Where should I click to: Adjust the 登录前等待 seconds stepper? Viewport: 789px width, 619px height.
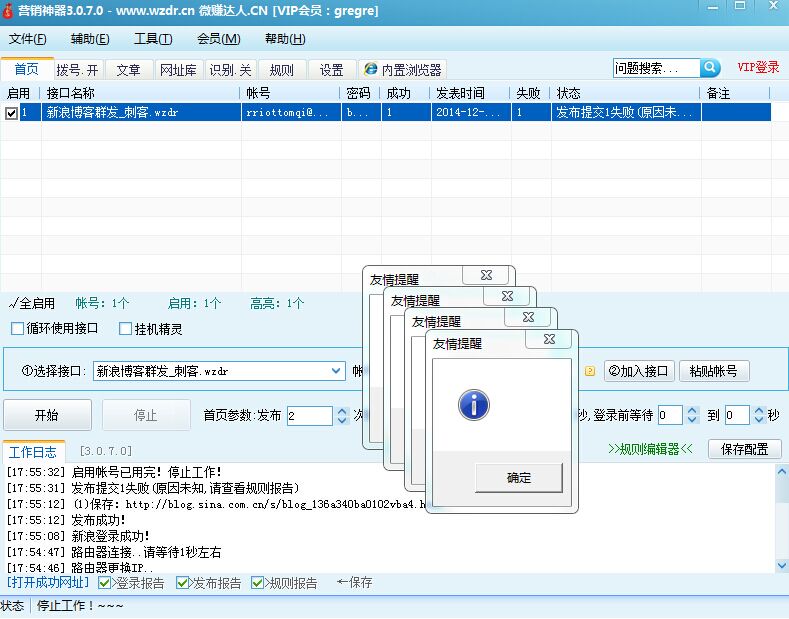click(692, 415)
